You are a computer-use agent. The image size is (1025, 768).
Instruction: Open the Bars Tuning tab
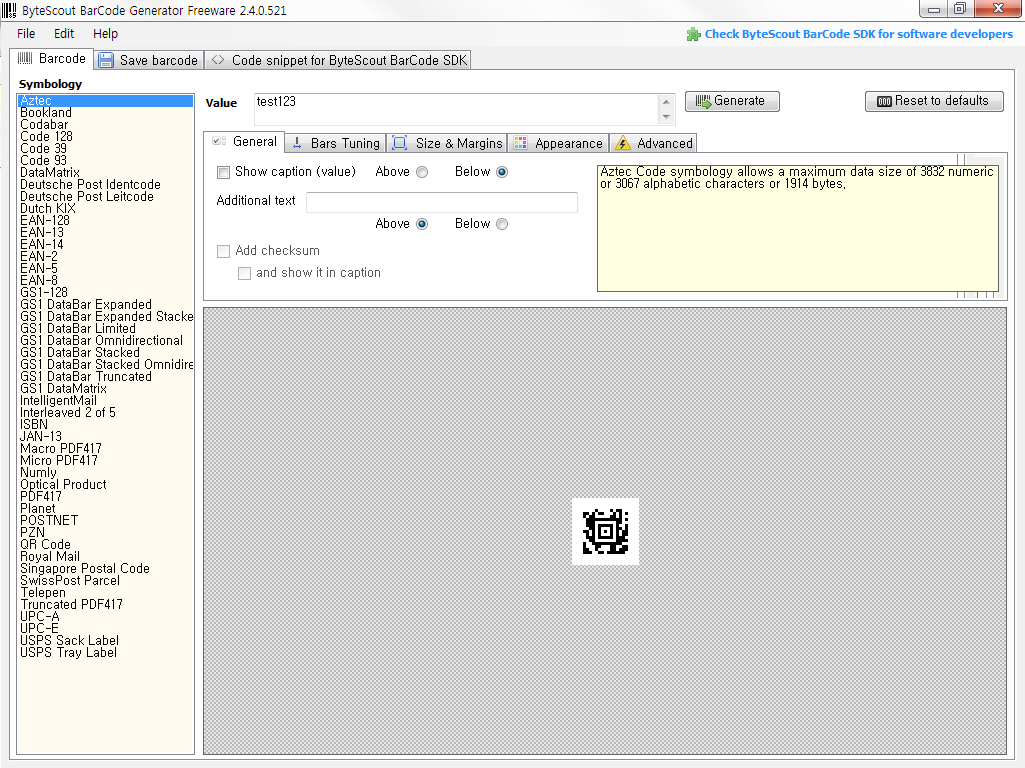[x=336, y=143]
